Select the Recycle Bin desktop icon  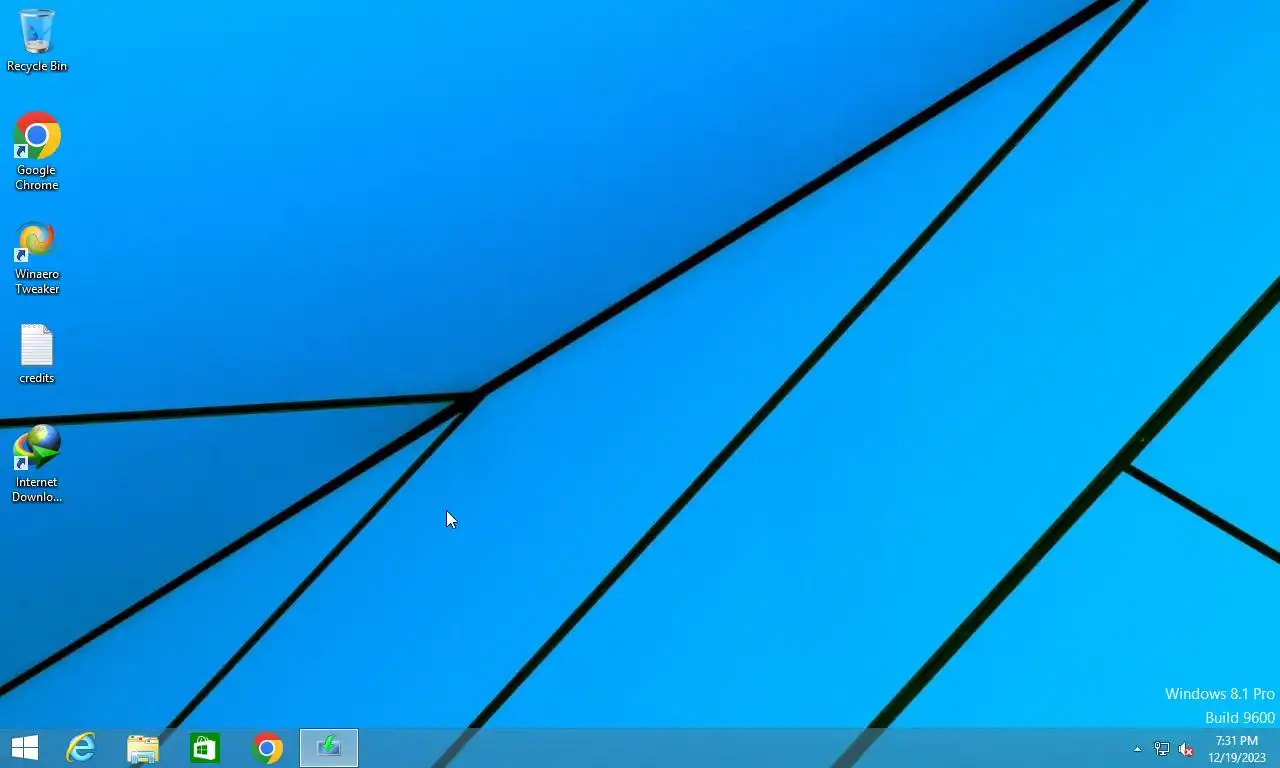pyautogui.click(x=37, y=40)
